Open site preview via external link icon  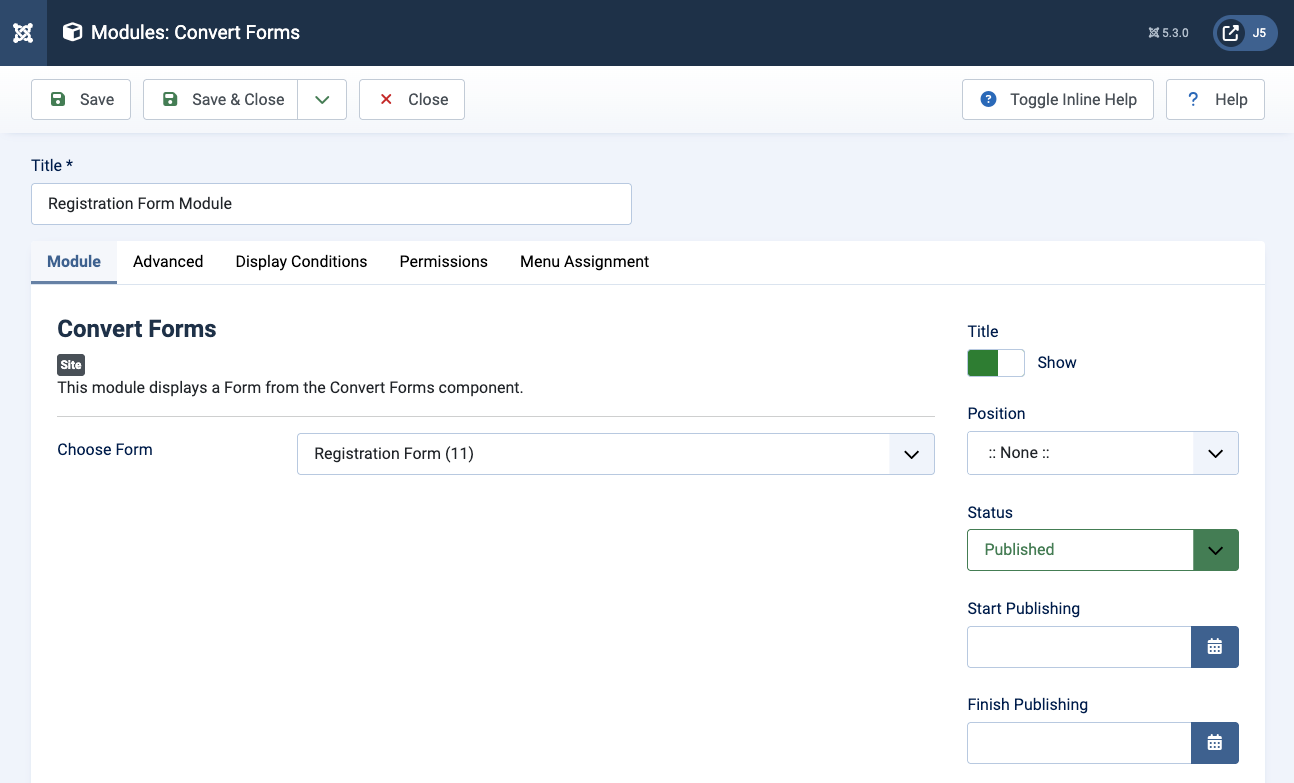1231,33
